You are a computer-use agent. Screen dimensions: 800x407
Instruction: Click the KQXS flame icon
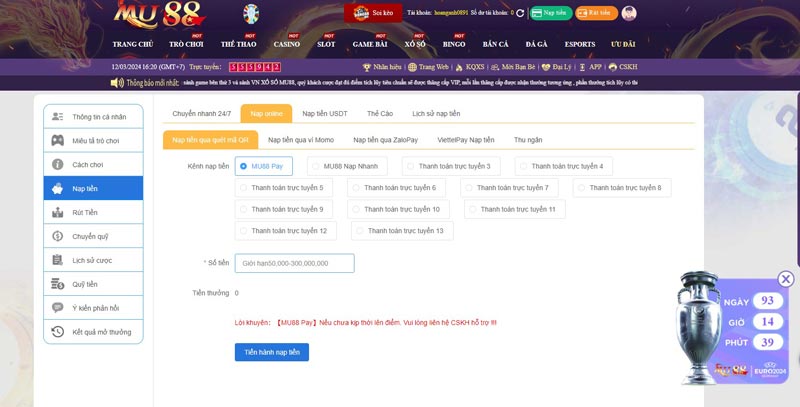pyautogui.click(x=459, y=67)
